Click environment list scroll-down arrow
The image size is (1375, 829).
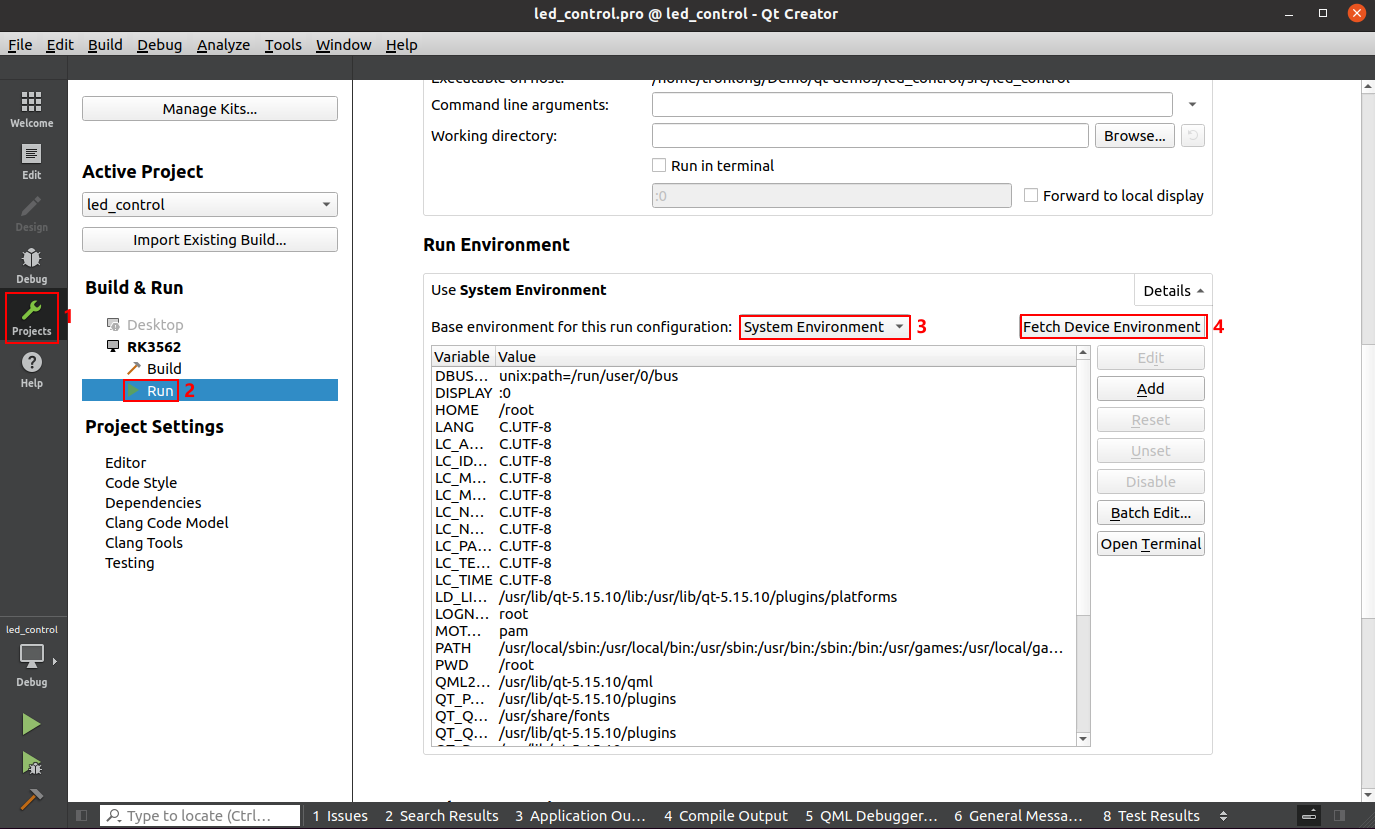pyautogui.click(x=1082, y=739)
